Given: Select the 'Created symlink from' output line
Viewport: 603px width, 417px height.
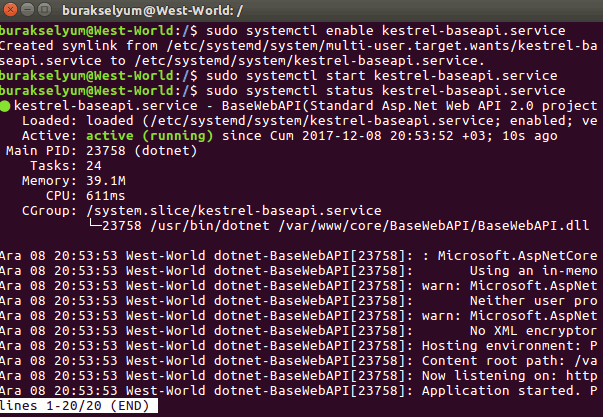Looking at the screenshot, I should click(x=298, y=45).
